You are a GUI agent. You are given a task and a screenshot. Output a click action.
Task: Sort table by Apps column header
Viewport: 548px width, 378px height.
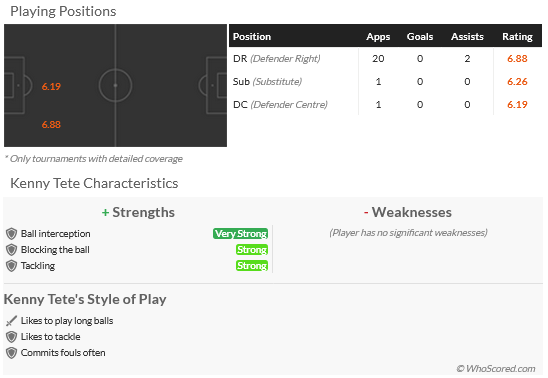pyautogui.click(x=378, y=37)
